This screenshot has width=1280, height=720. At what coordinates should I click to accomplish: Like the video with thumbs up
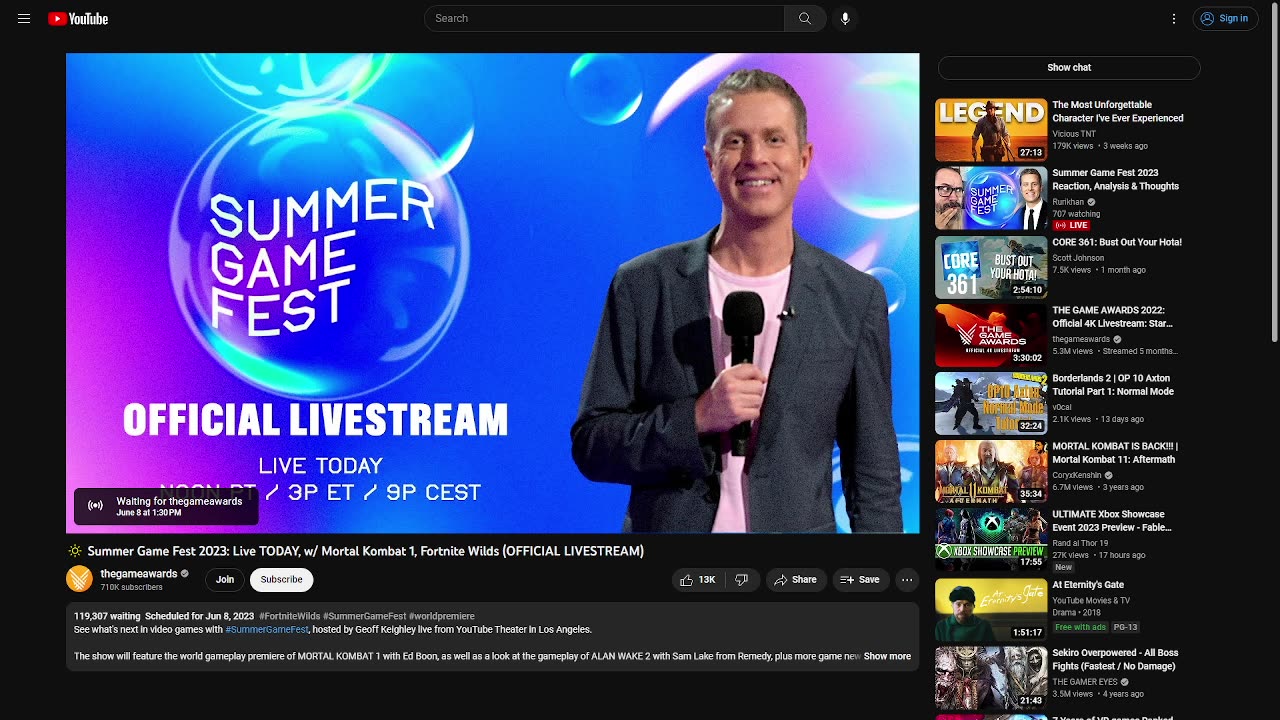[x=697, y=580]
